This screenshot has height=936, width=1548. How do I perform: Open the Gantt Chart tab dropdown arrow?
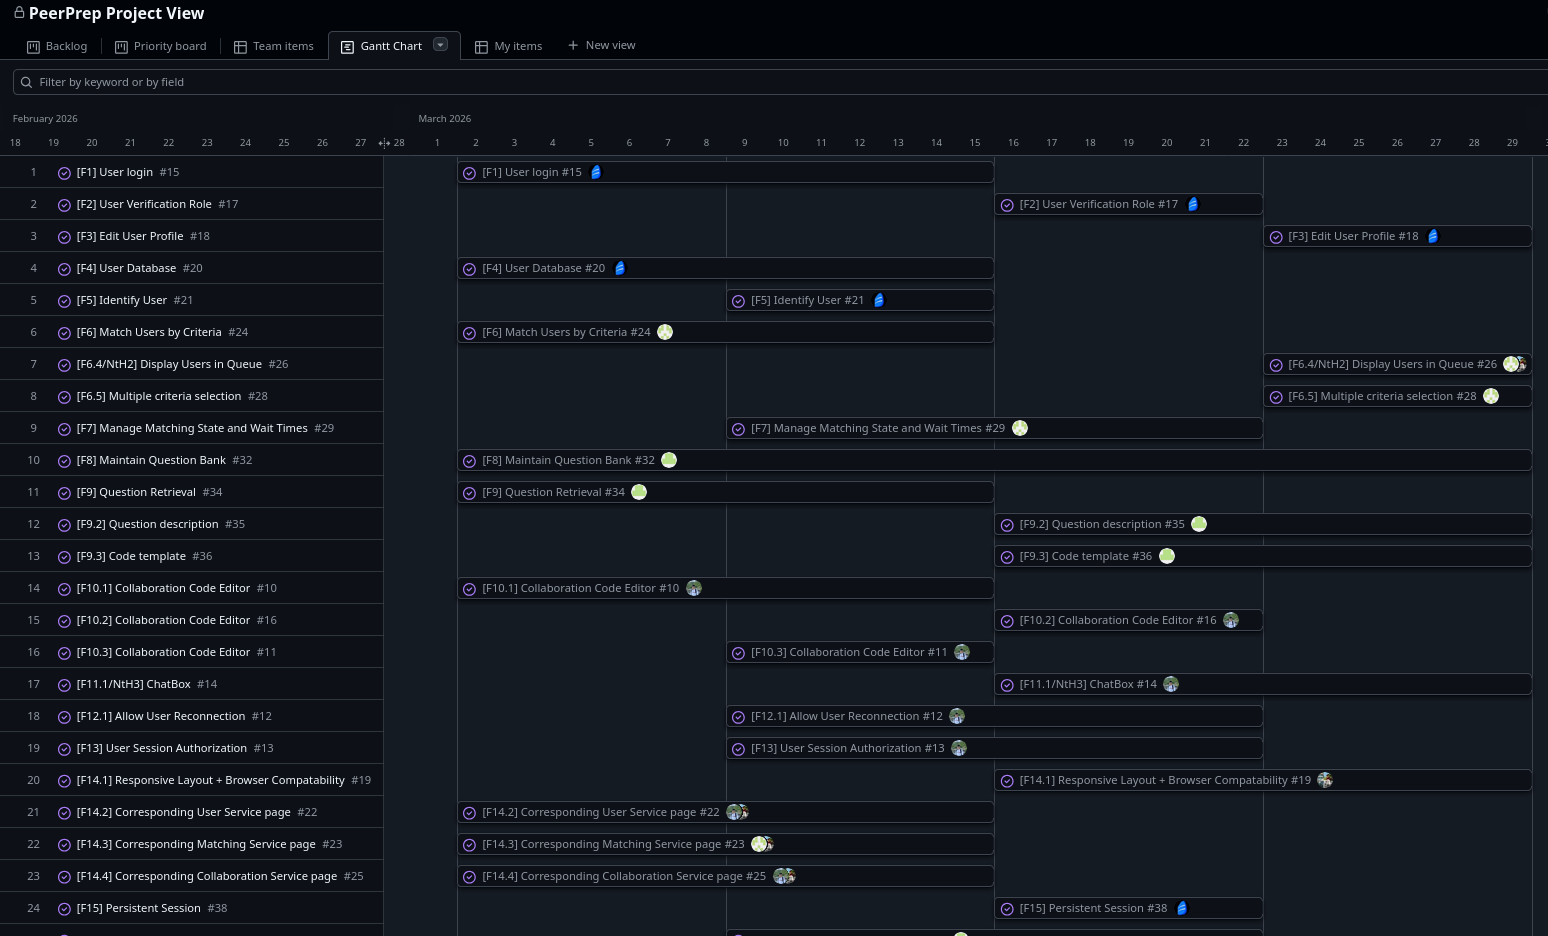click(x=440, y=45)
